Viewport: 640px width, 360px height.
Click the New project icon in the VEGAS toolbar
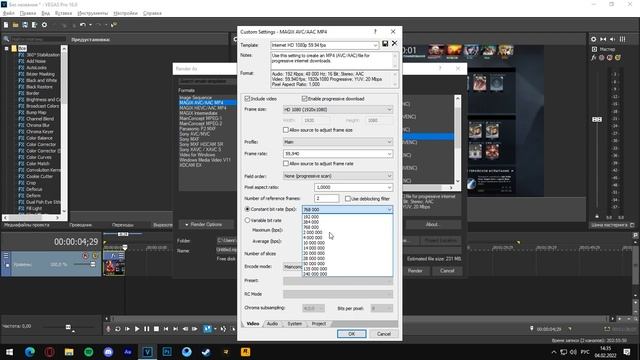tap(6, 25)
